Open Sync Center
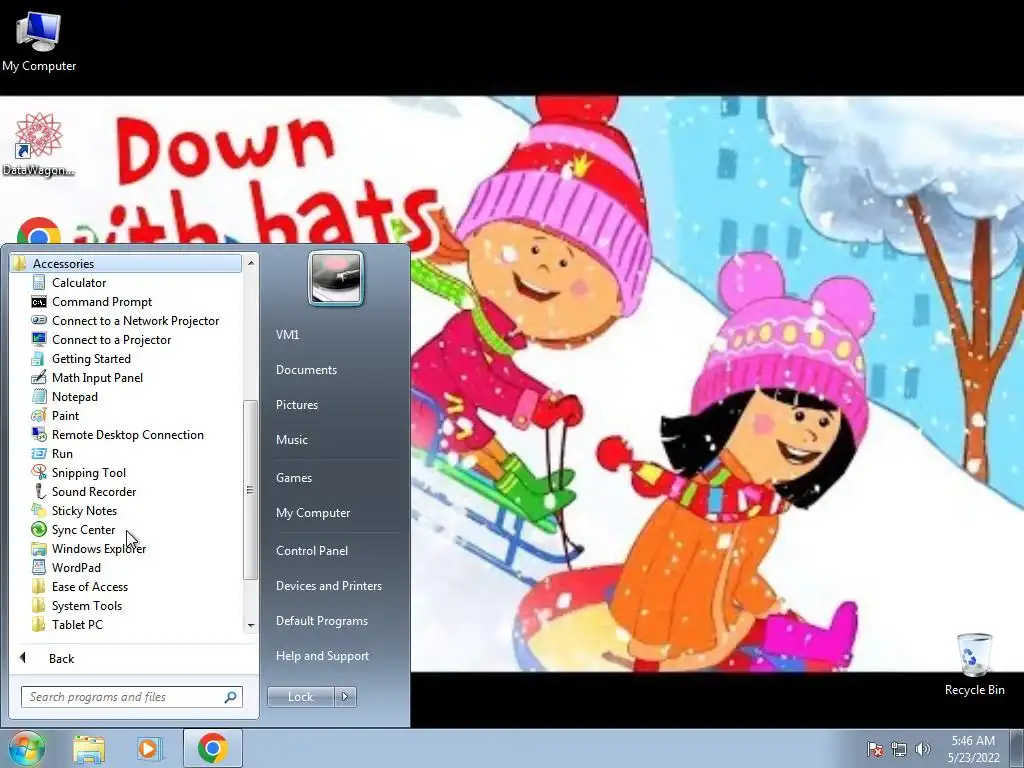Screen dimensions: 1024x768 click(83, 529)
